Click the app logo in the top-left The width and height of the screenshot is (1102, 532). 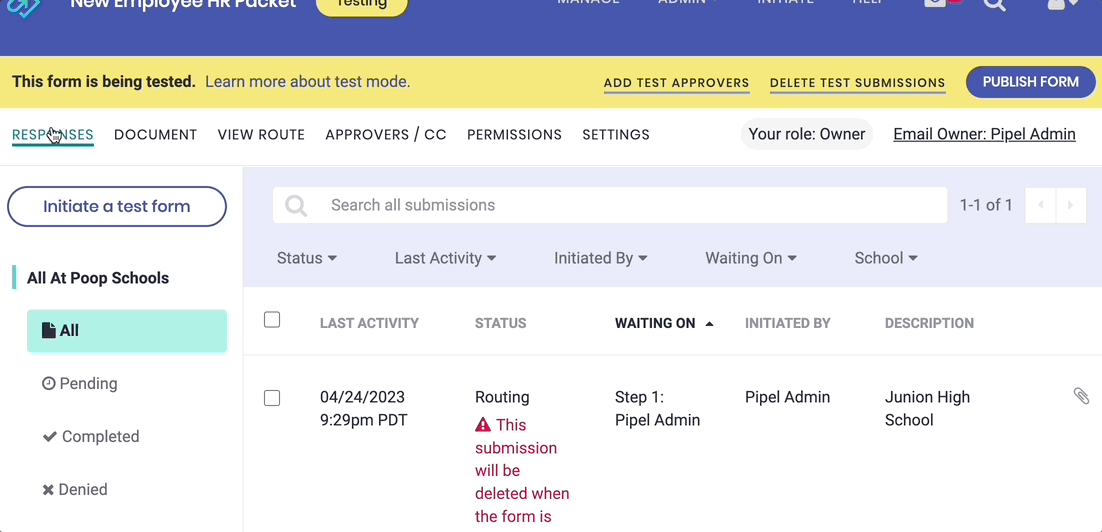(x=24, y=6)
